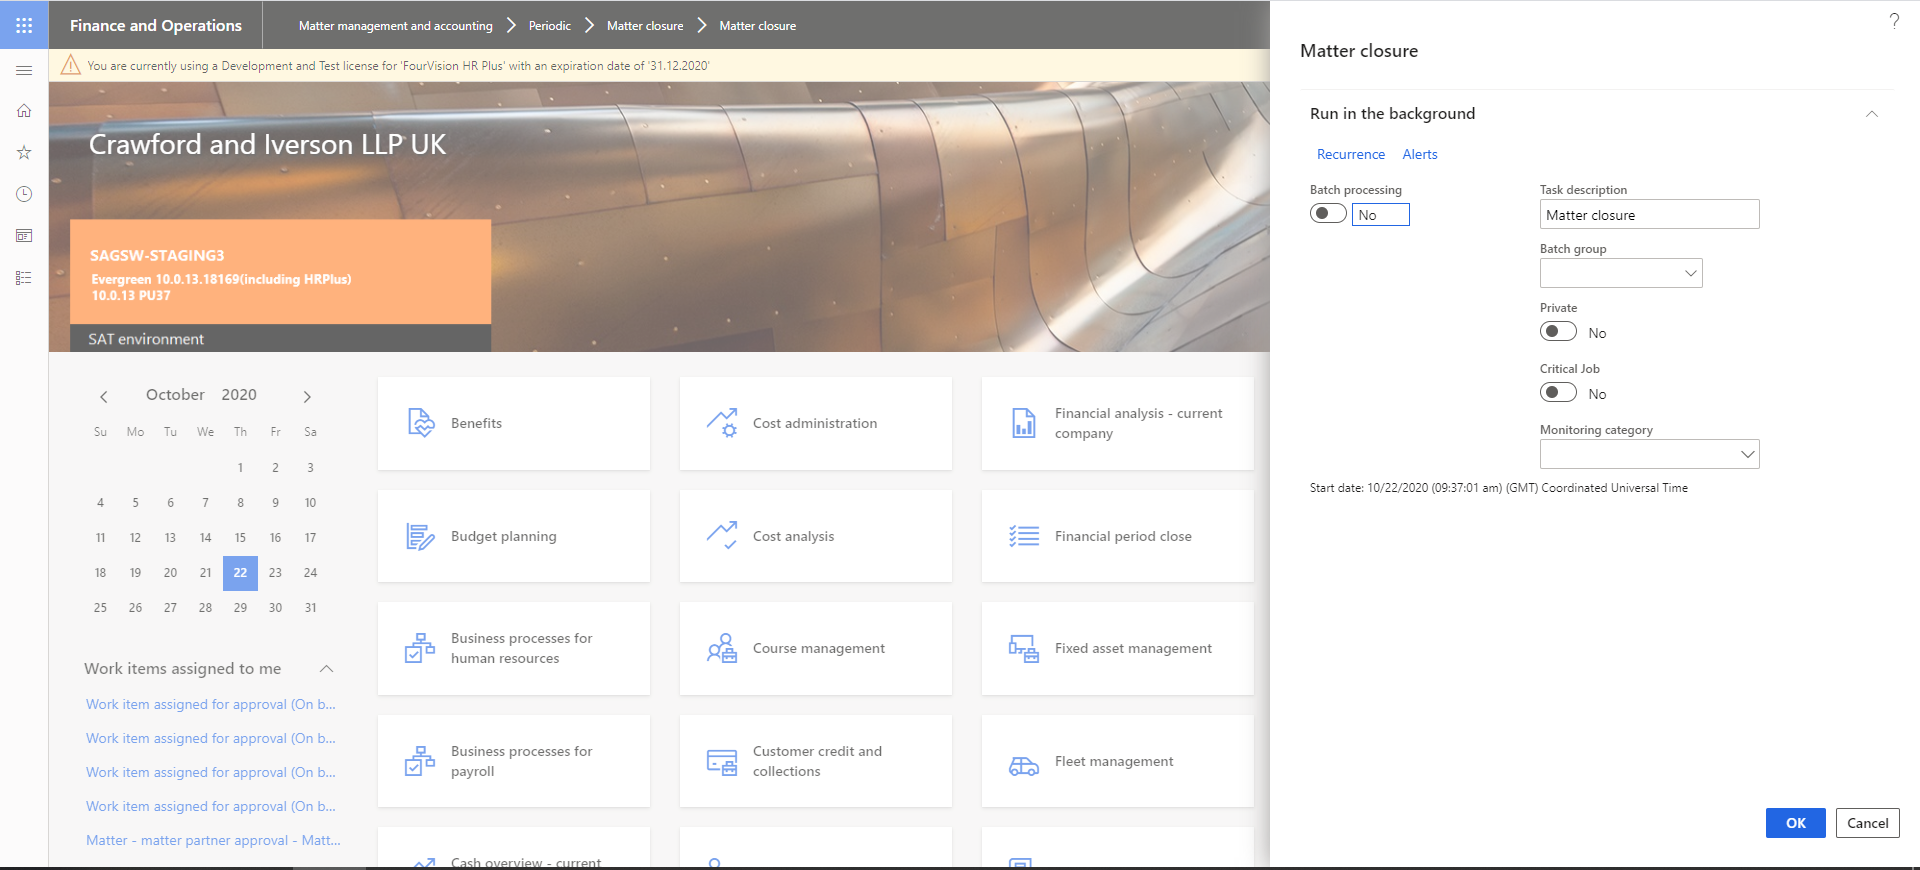Image resolution: width=1920 pixels, height=870 pixels.
Task: Open the app launcher waffle icon
Action: [x=24, y=25]
